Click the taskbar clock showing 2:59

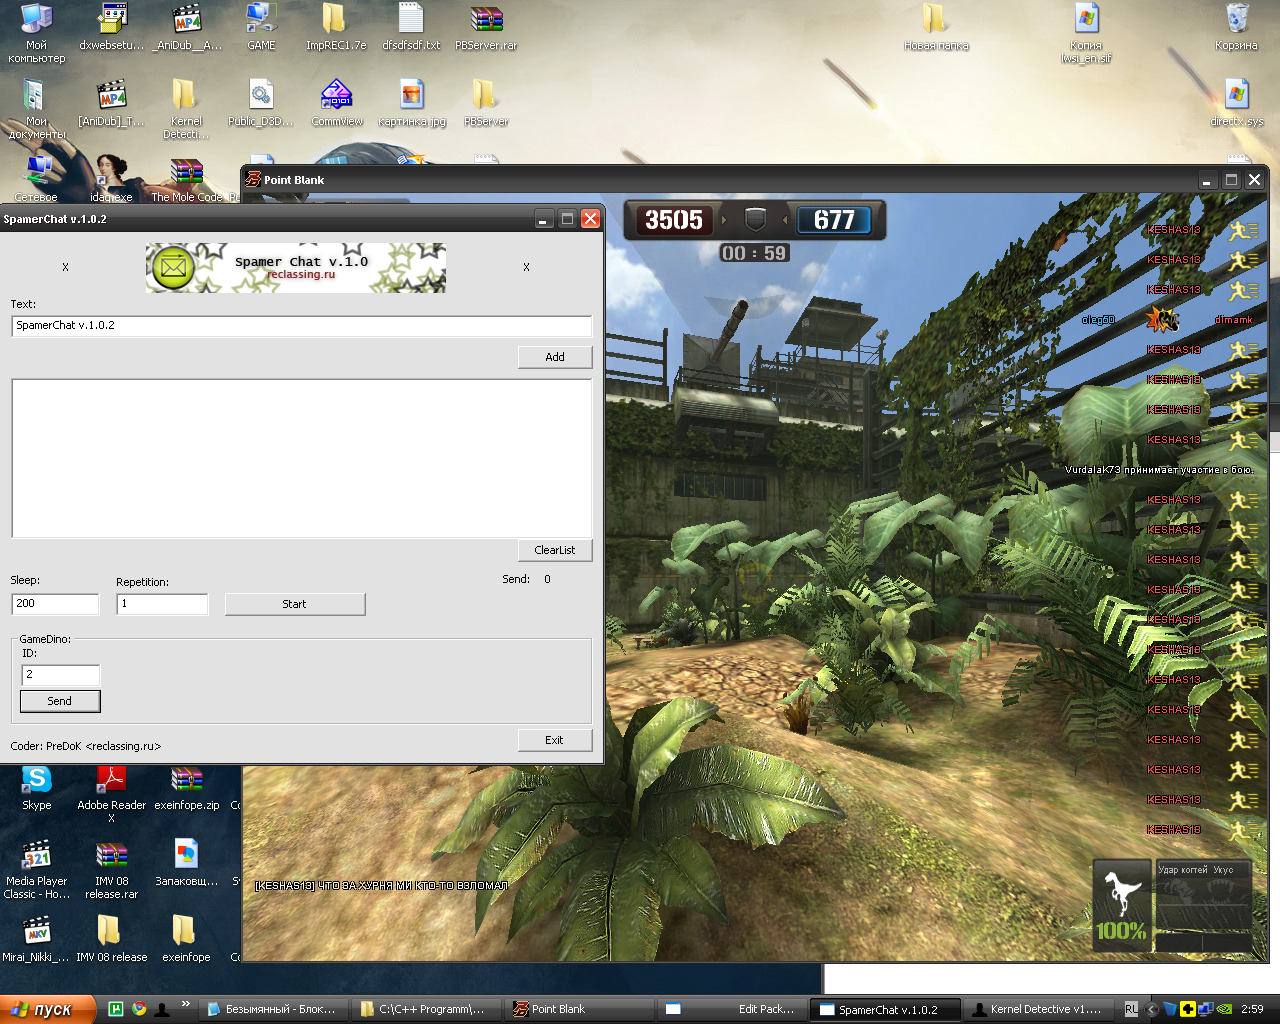1252,1009
